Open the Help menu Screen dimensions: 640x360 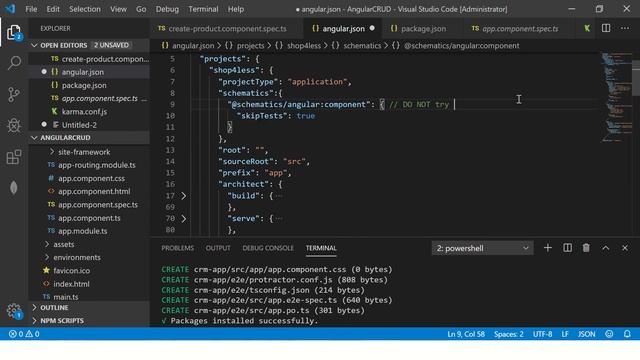pyautogui.click(x=236, y=9)
